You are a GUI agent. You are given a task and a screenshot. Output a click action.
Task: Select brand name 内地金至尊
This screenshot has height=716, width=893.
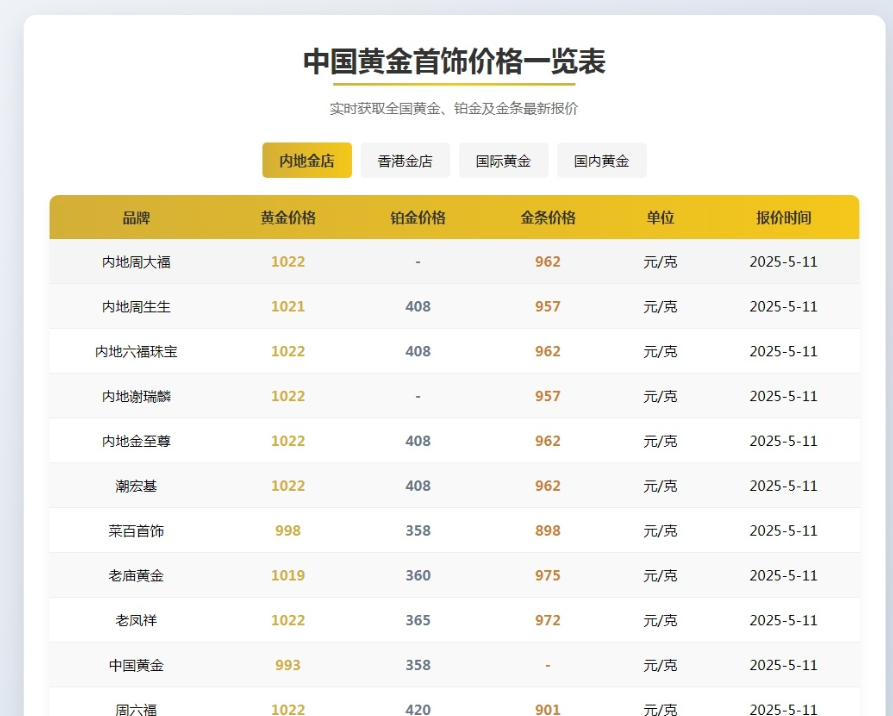click(x=136, y=441)
